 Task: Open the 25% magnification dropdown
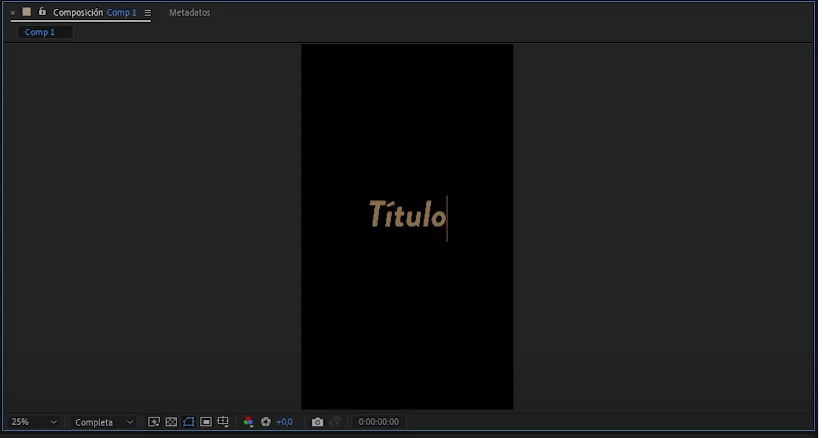[x=34, y=422]
